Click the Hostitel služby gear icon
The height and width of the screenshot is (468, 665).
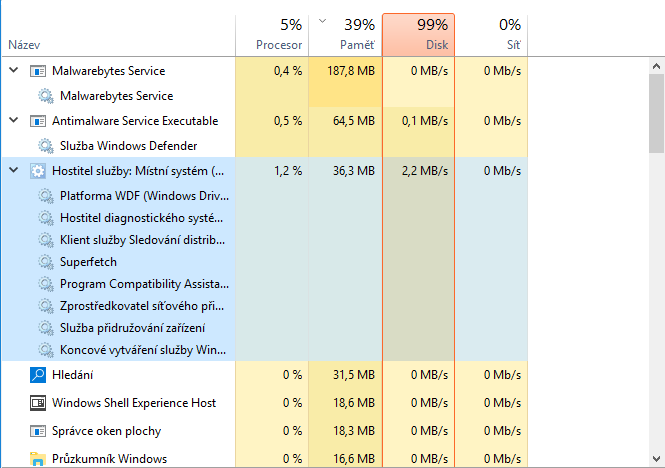click(38, 171)
